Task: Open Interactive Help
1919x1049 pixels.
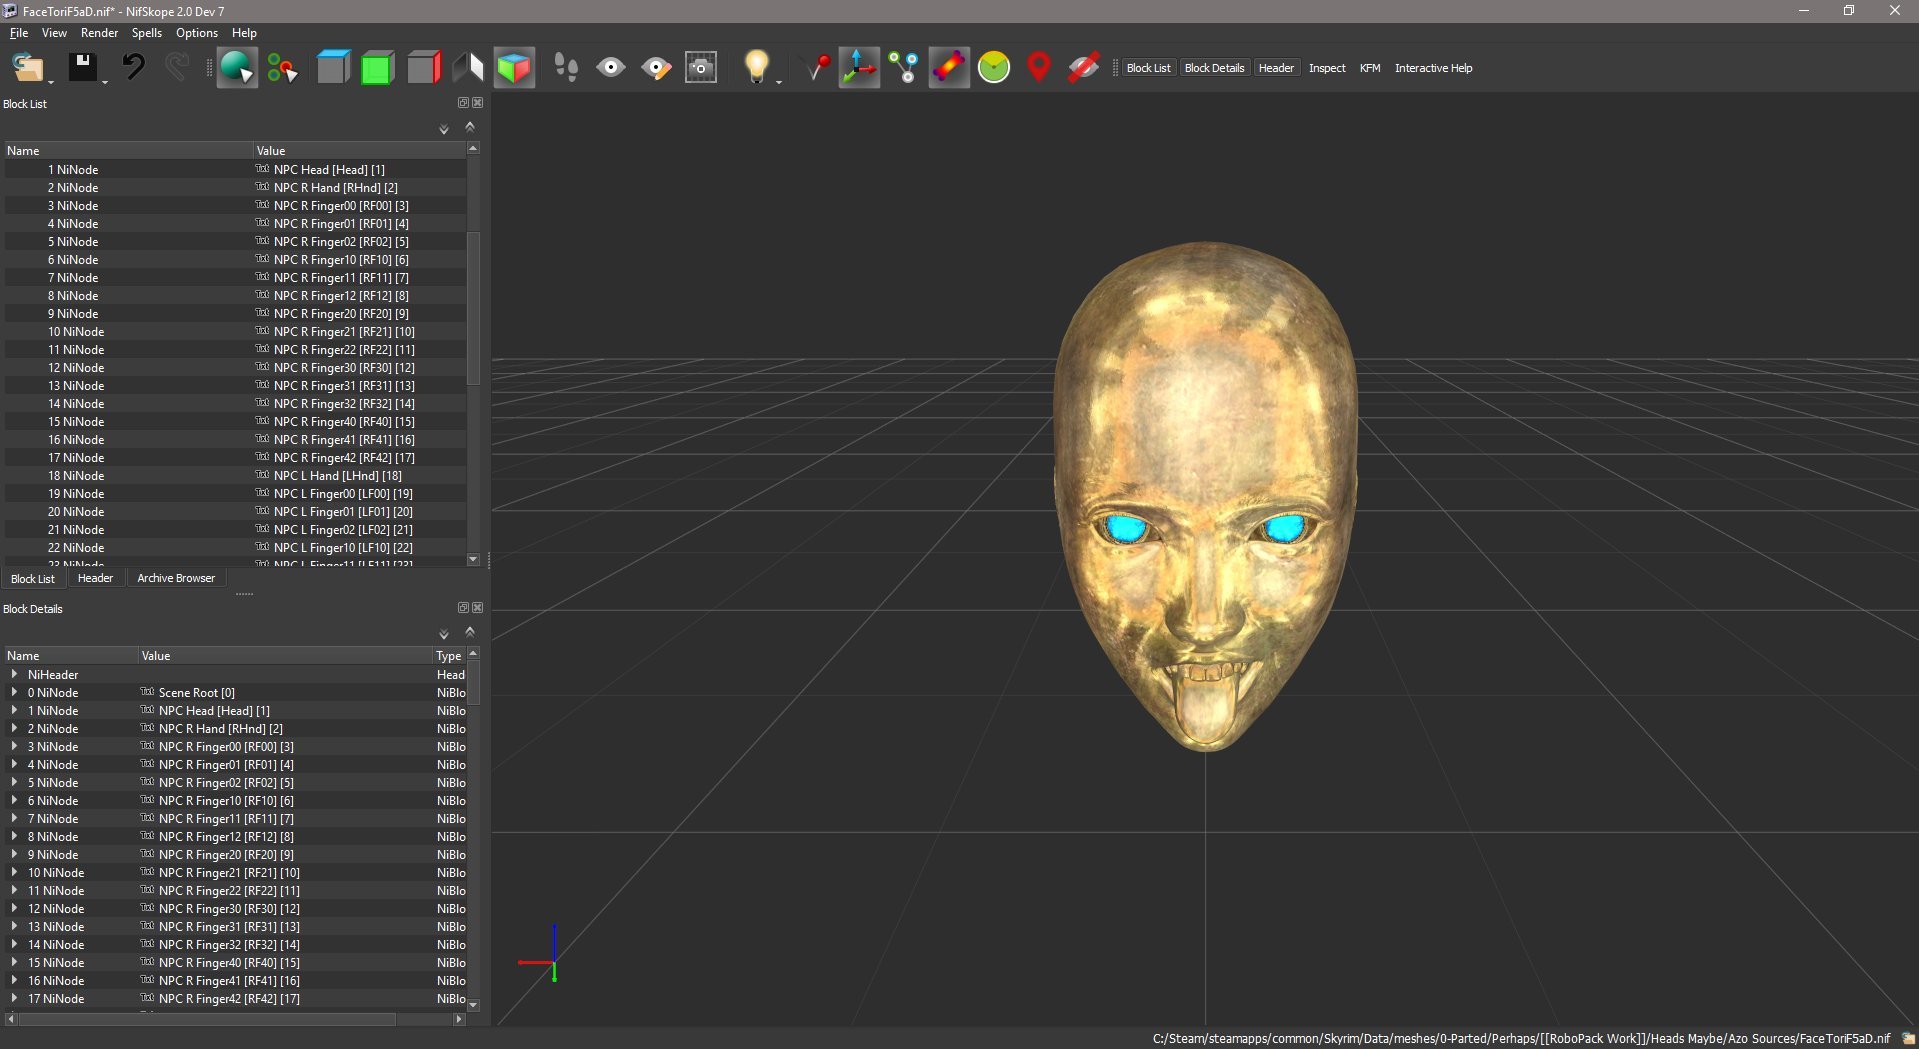Action: click(x=1433, y=68)
